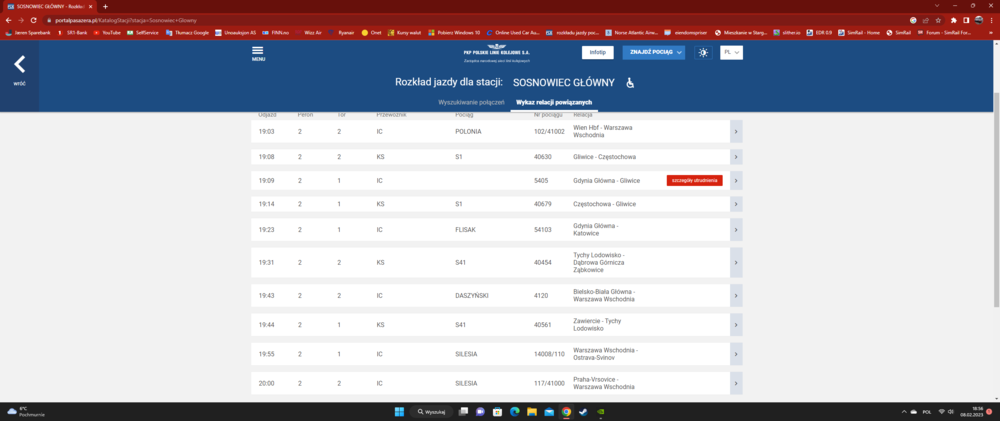The width and height of the screenshot is (1000, 421).
Task: Click the Windows Start button
Action: (398, 412)
